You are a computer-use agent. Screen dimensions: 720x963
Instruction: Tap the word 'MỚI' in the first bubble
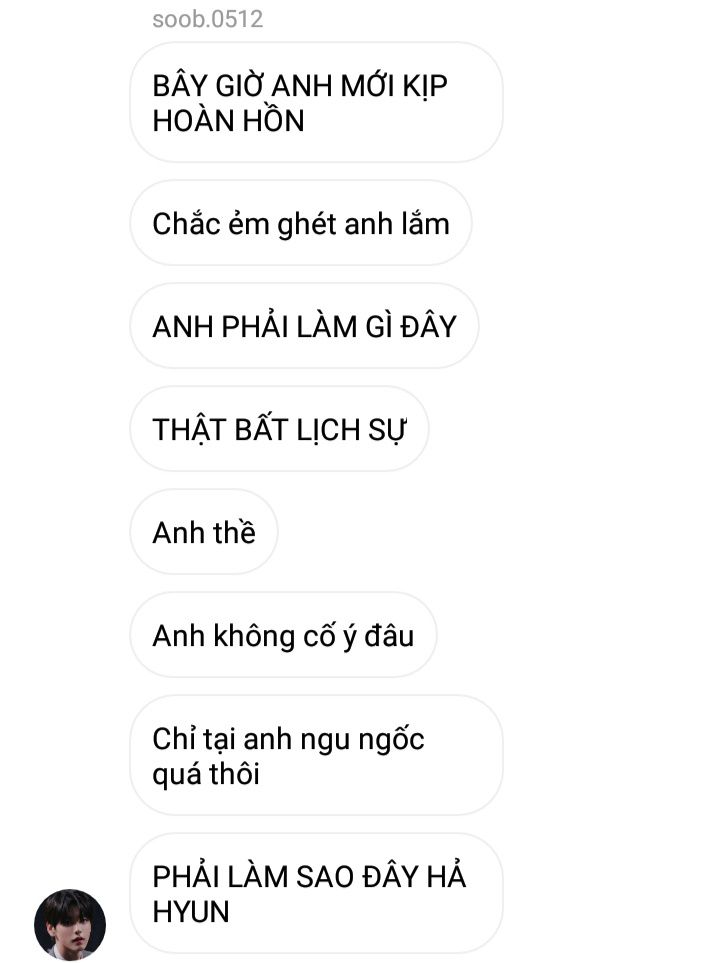tap(367, 86)
